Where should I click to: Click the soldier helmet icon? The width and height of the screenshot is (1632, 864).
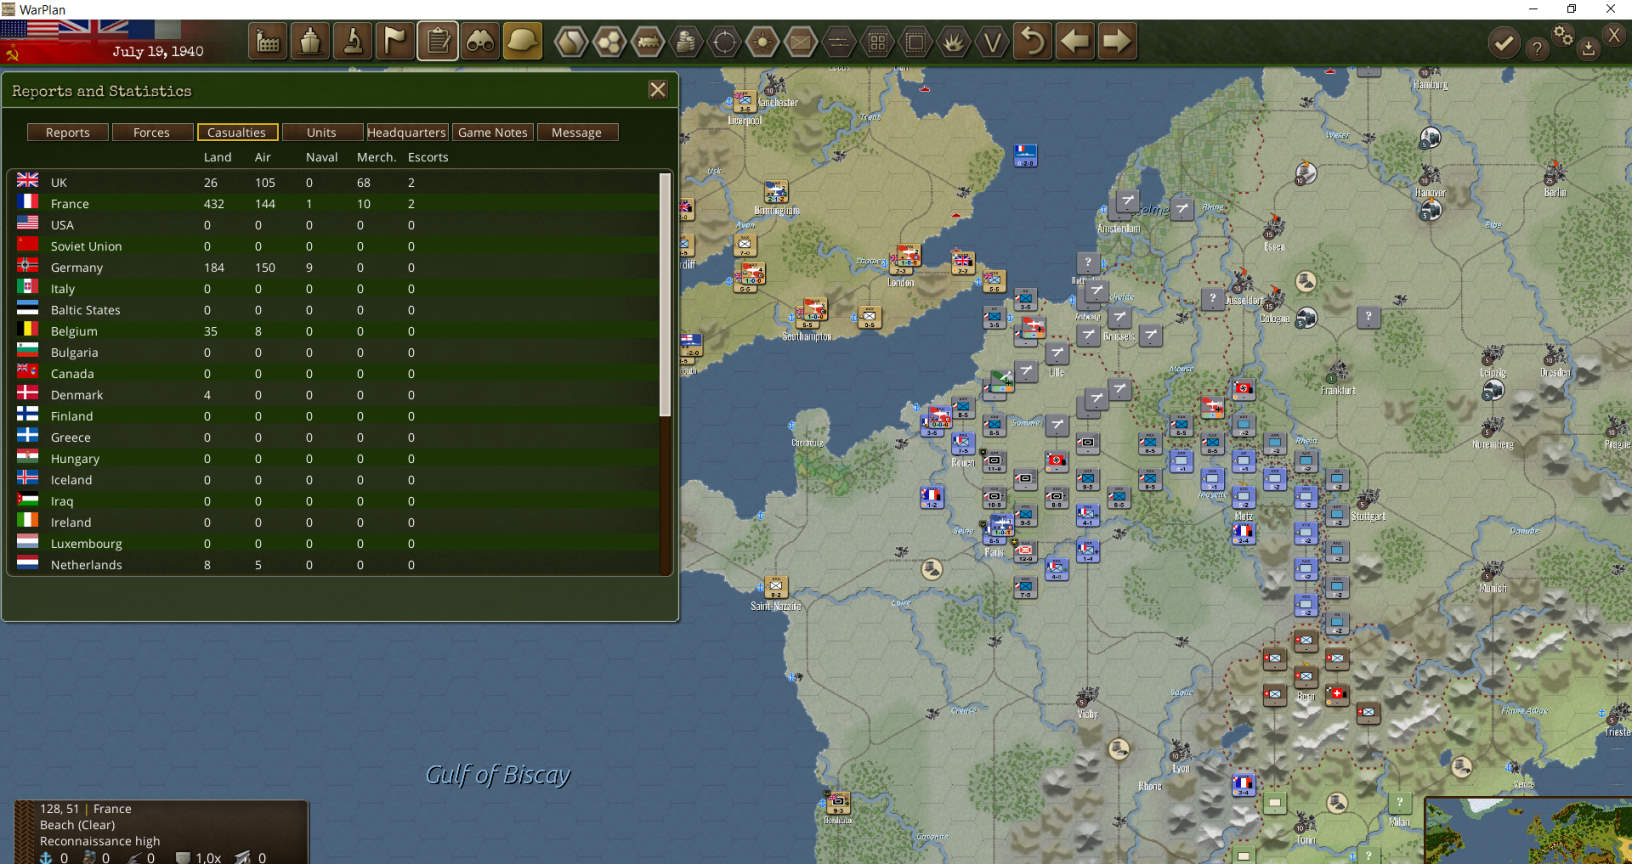pyautogui.click(x=523, y=42)
